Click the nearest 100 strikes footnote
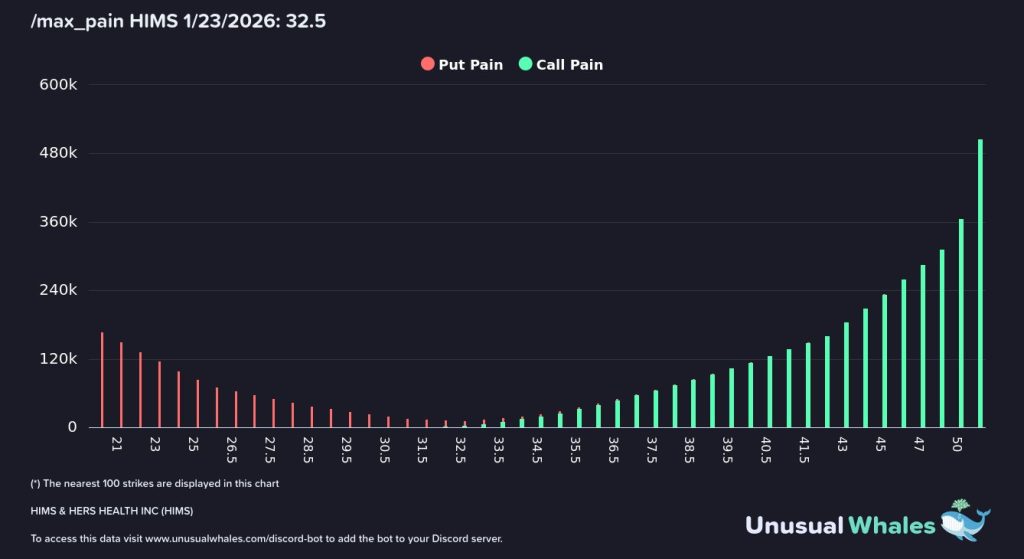The height and width of the screenshot is (559, 1024). point(155,483)
